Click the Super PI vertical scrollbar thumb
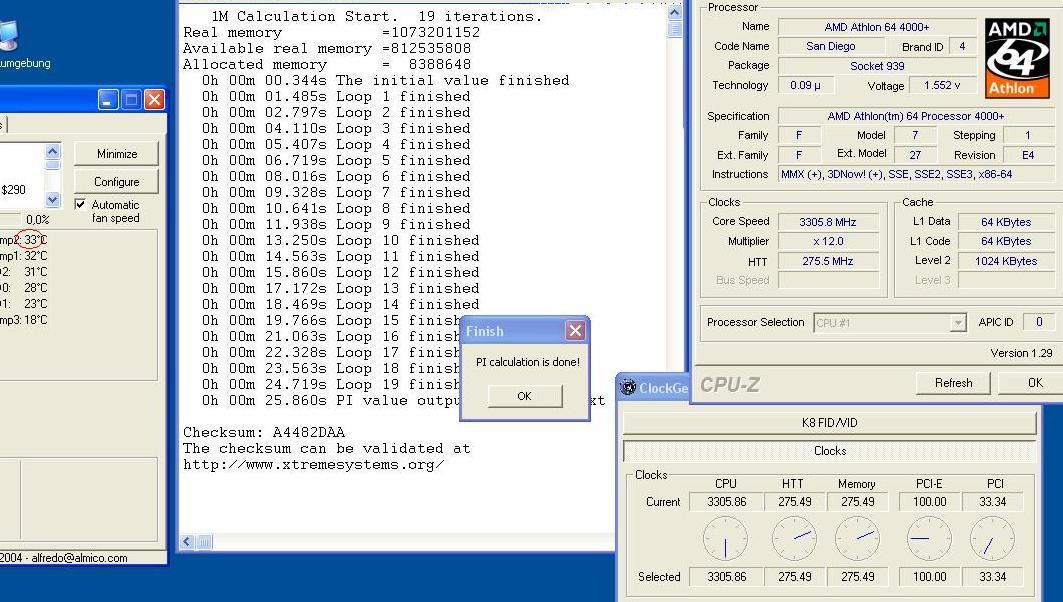 tap(675, 28)
